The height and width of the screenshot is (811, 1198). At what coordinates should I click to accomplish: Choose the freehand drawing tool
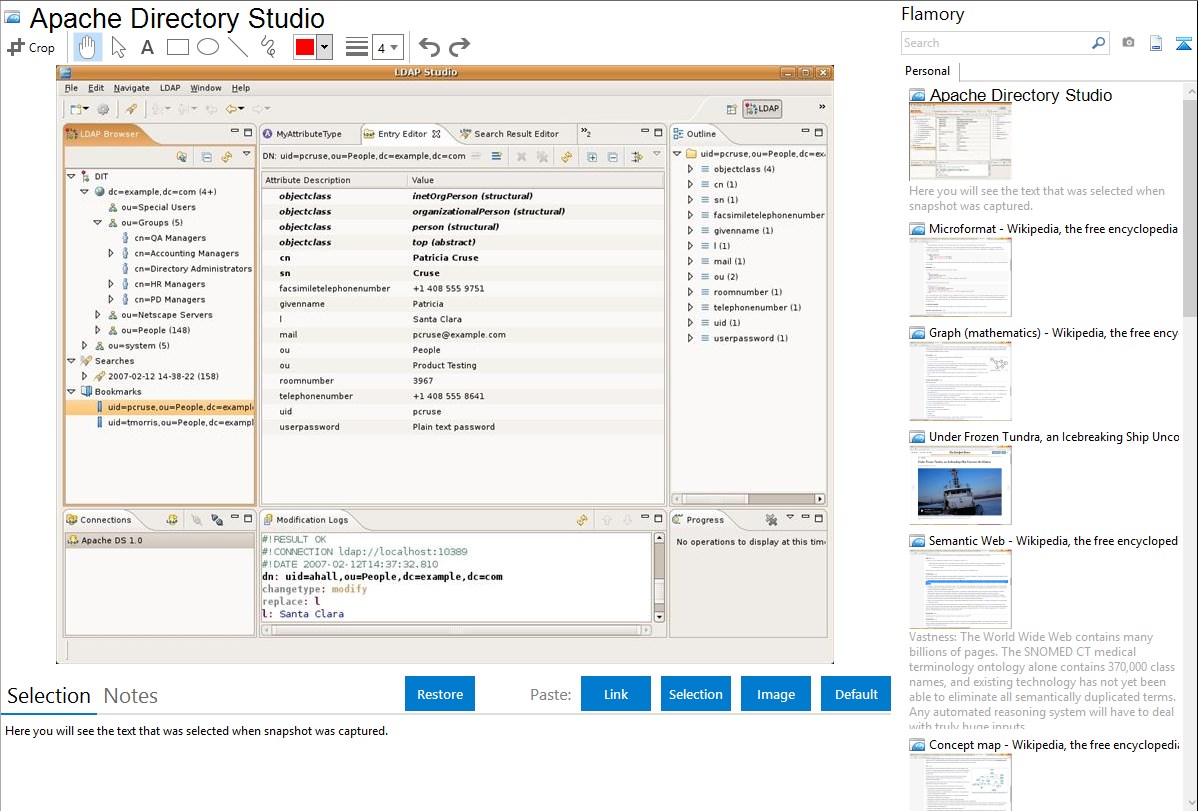tap(268, 47)
